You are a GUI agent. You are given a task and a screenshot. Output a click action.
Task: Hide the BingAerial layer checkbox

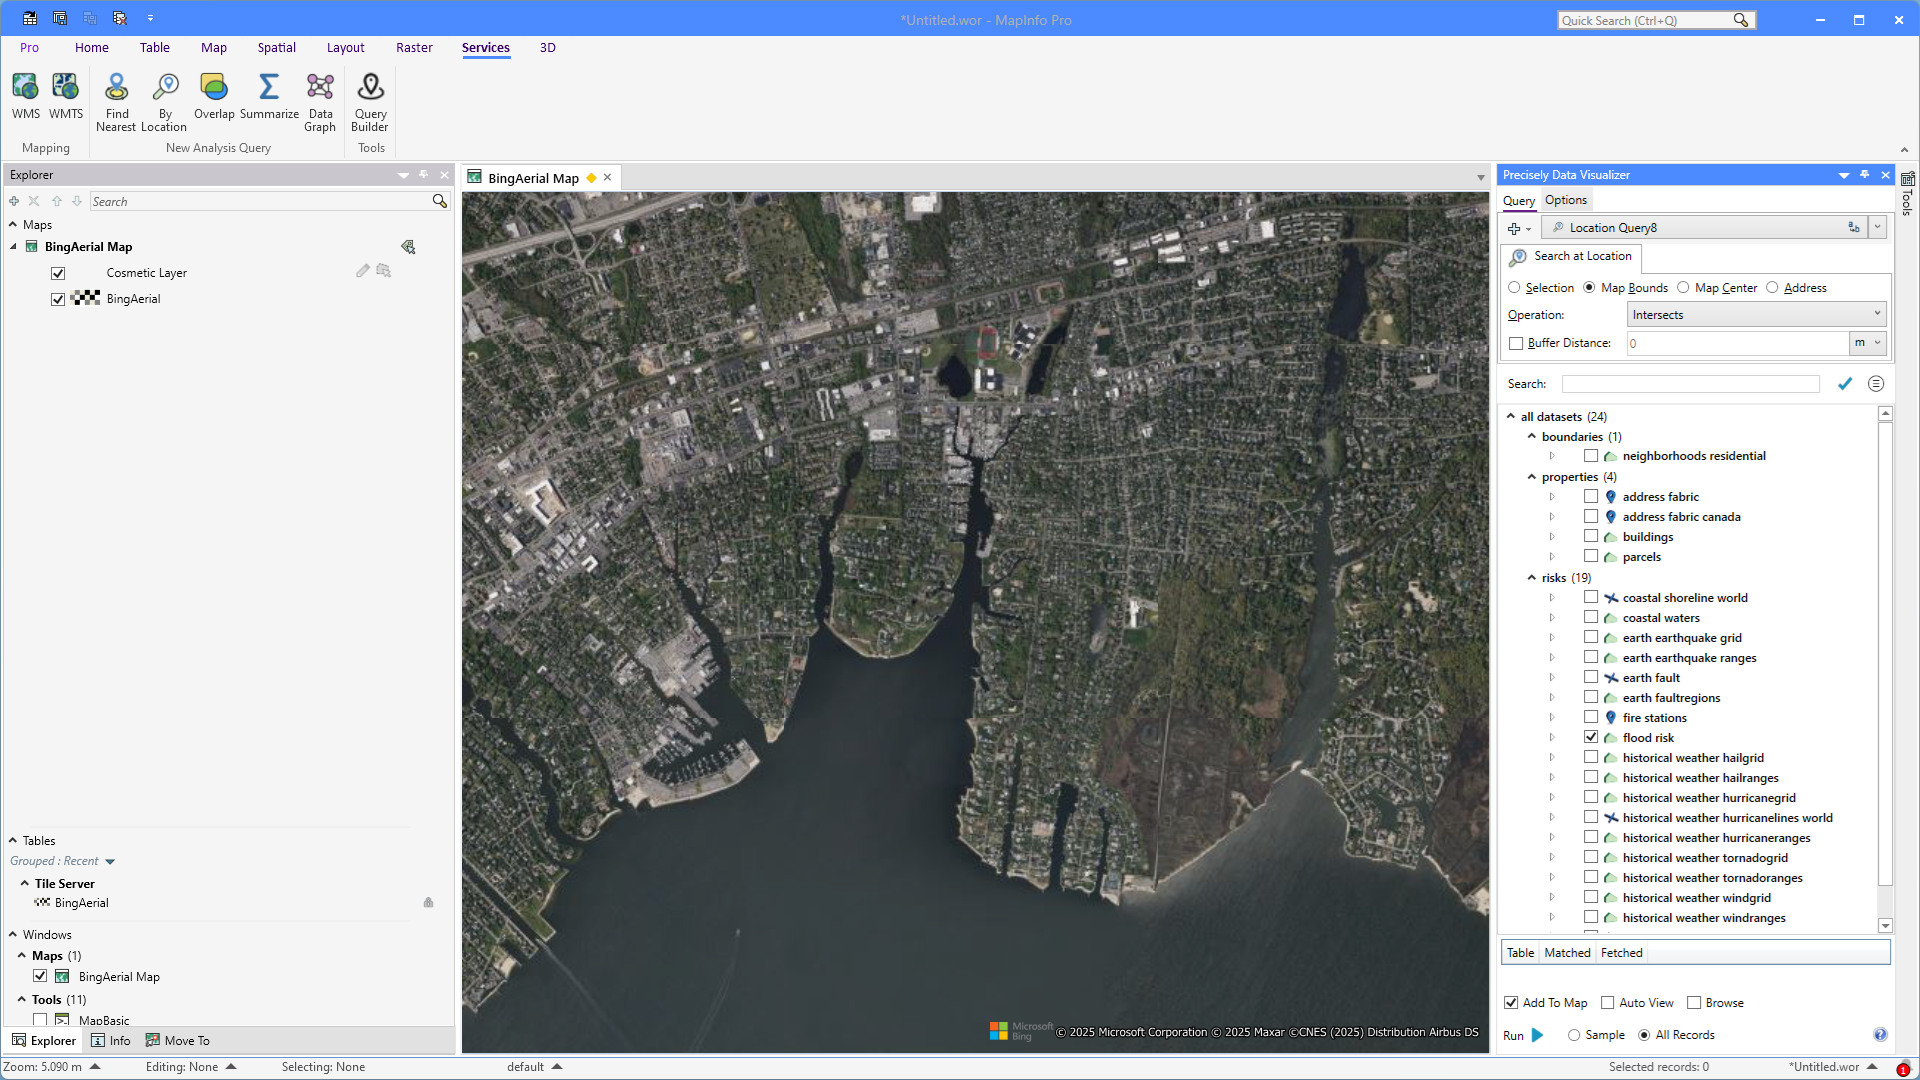(58, 299)
